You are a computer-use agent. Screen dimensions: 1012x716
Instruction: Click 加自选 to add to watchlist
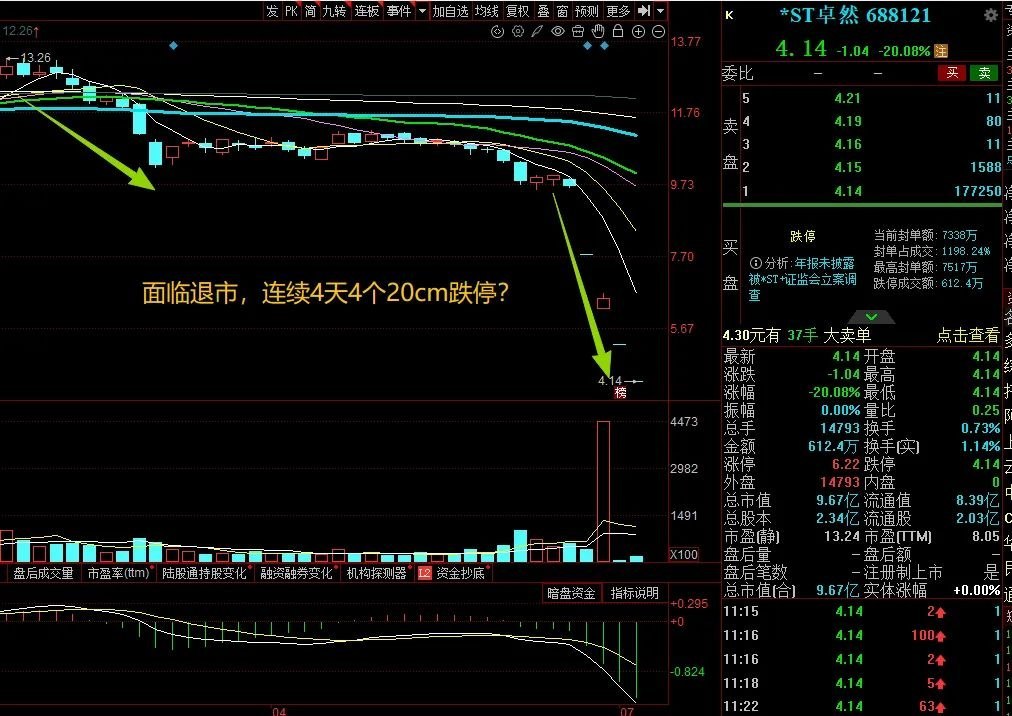(450, 11)
